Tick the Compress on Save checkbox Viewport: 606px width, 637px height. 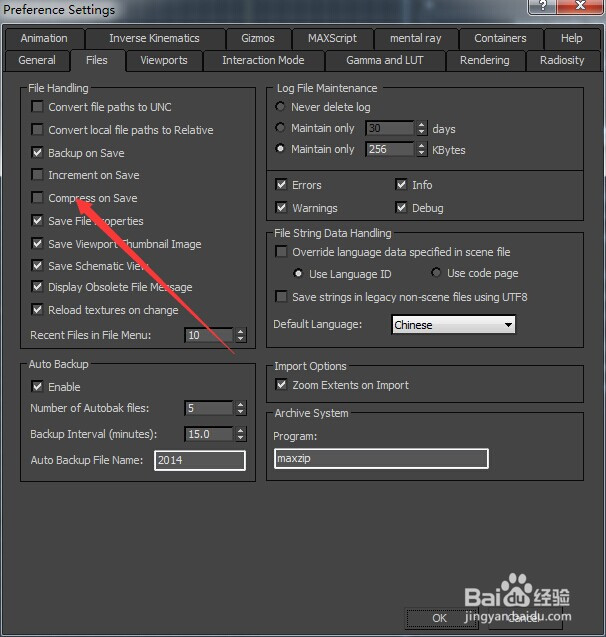click(x=37, y=198)
